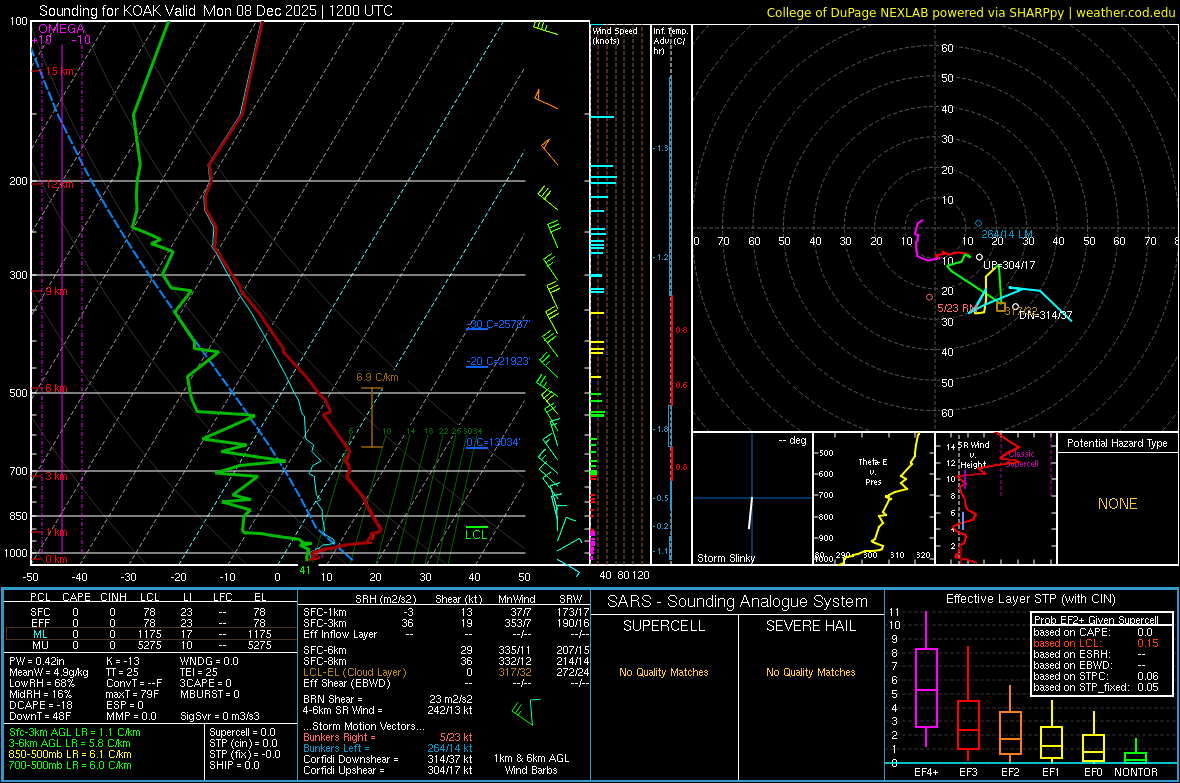Click the 9 km height marker
The width and height of the screenshot is (1180, 783).
click(x=56, y=291)
